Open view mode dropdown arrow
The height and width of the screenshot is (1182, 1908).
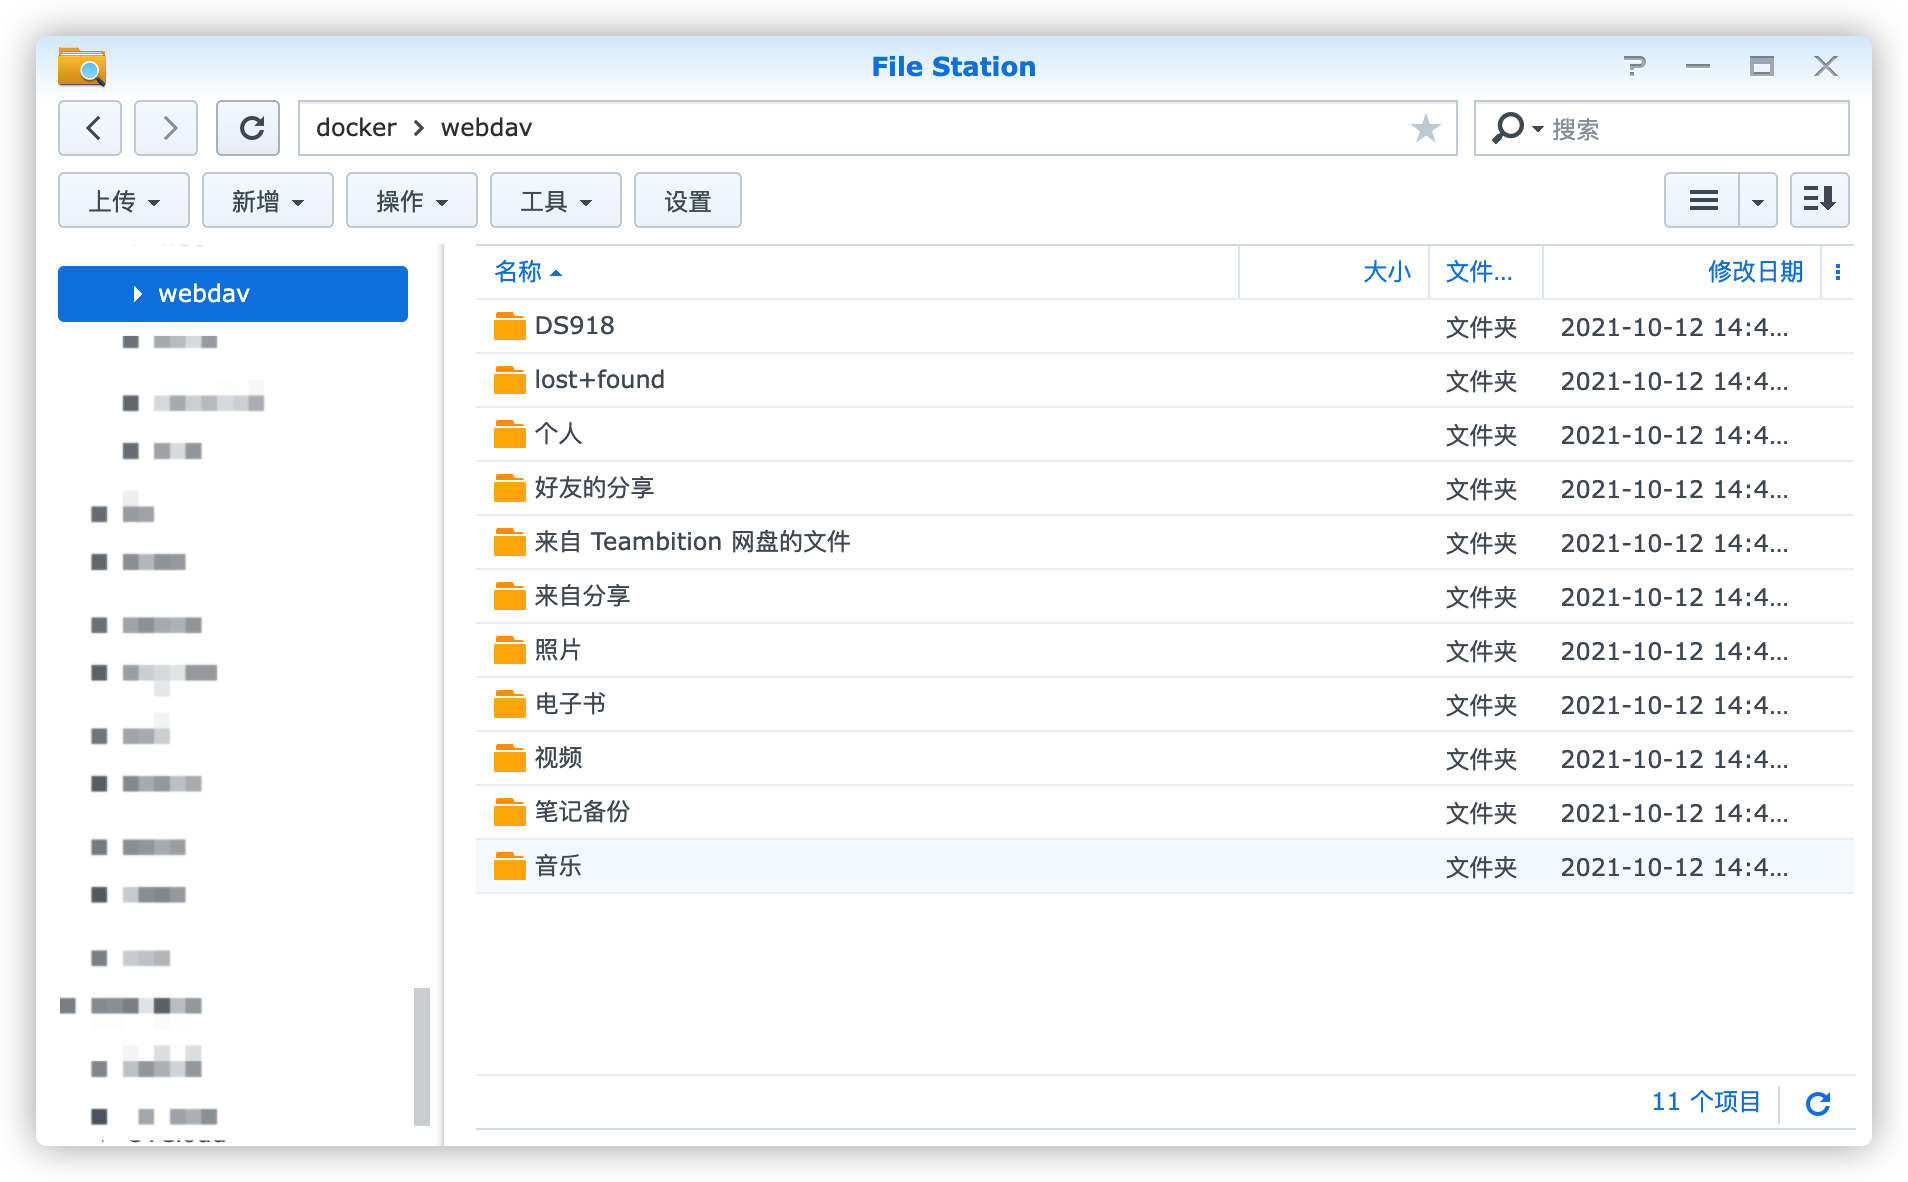pyautogui.click(x=1758, y=201)
